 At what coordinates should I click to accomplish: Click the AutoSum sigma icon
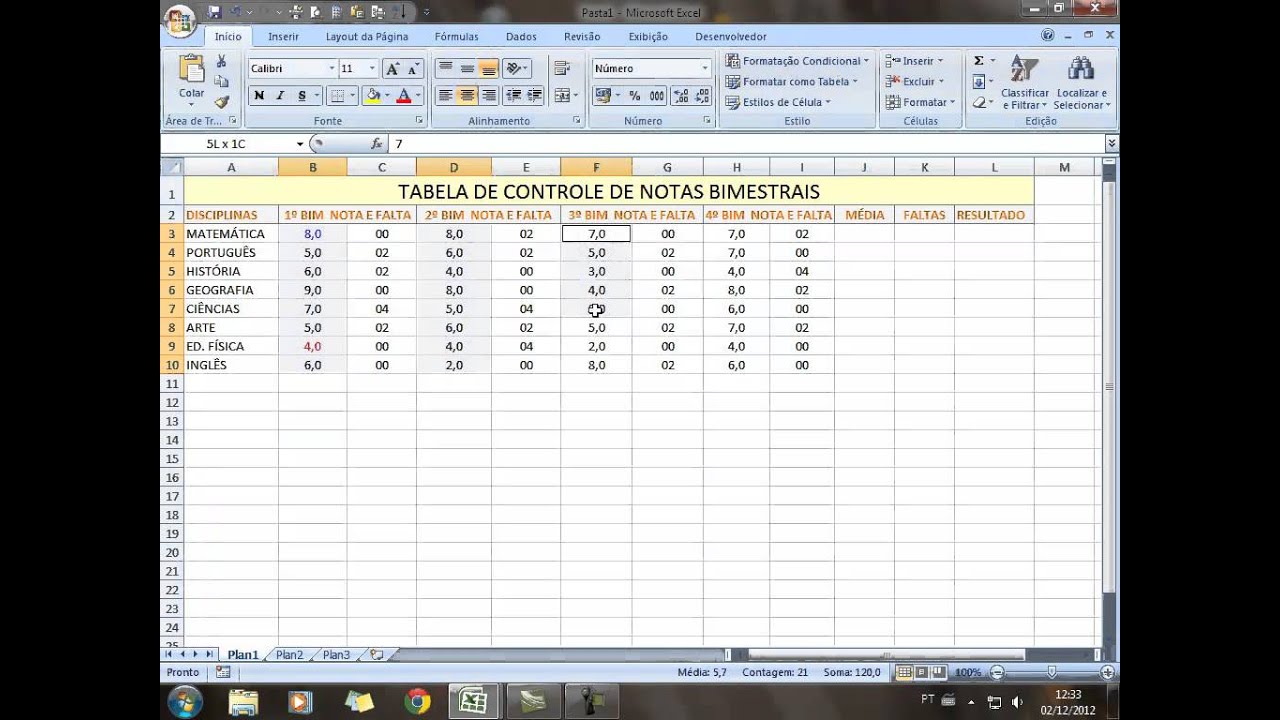tap(979, 61)
